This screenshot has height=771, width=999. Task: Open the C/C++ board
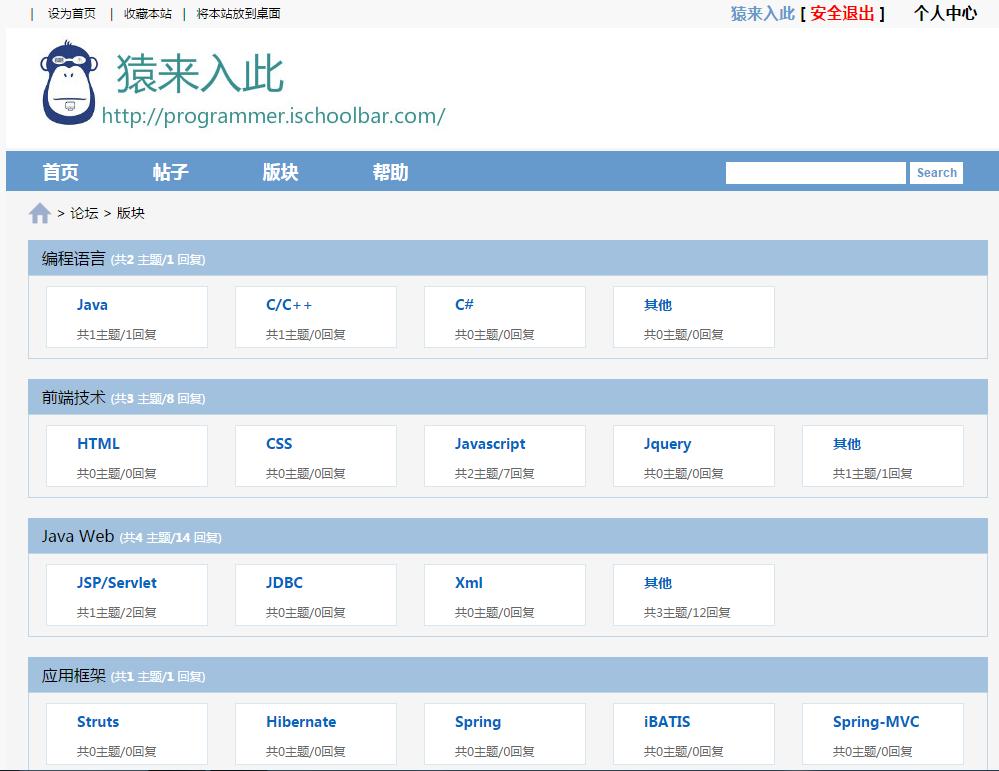click(287, 305)
